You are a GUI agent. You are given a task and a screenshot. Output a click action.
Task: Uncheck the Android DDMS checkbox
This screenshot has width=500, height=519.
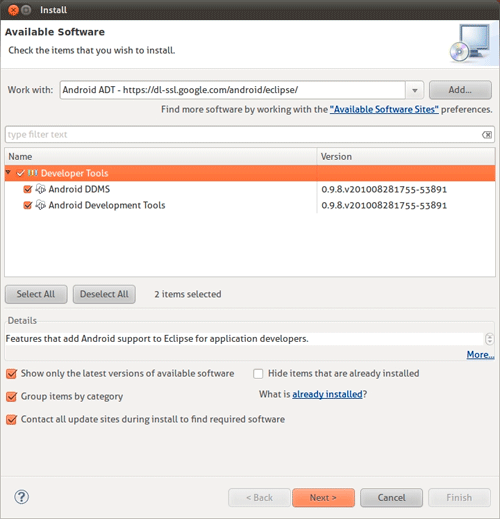coord(28,189)
